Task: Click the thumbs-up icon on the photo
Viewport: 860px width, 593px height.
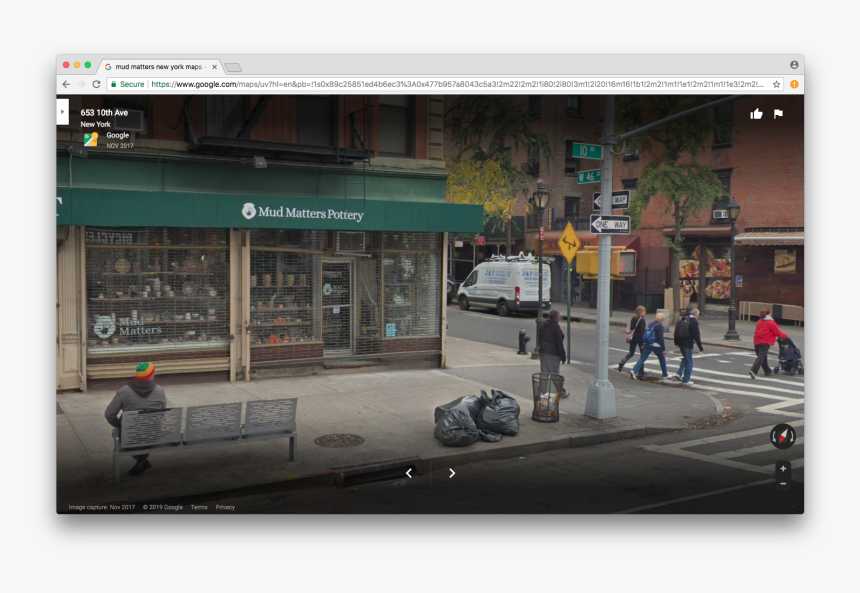Action: (756, 114)
